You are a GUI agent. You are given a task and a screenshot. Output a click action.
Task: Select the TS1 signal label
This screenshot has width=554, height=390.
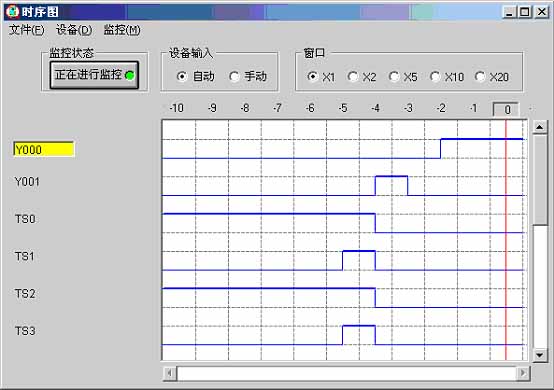tap(25, 256)
